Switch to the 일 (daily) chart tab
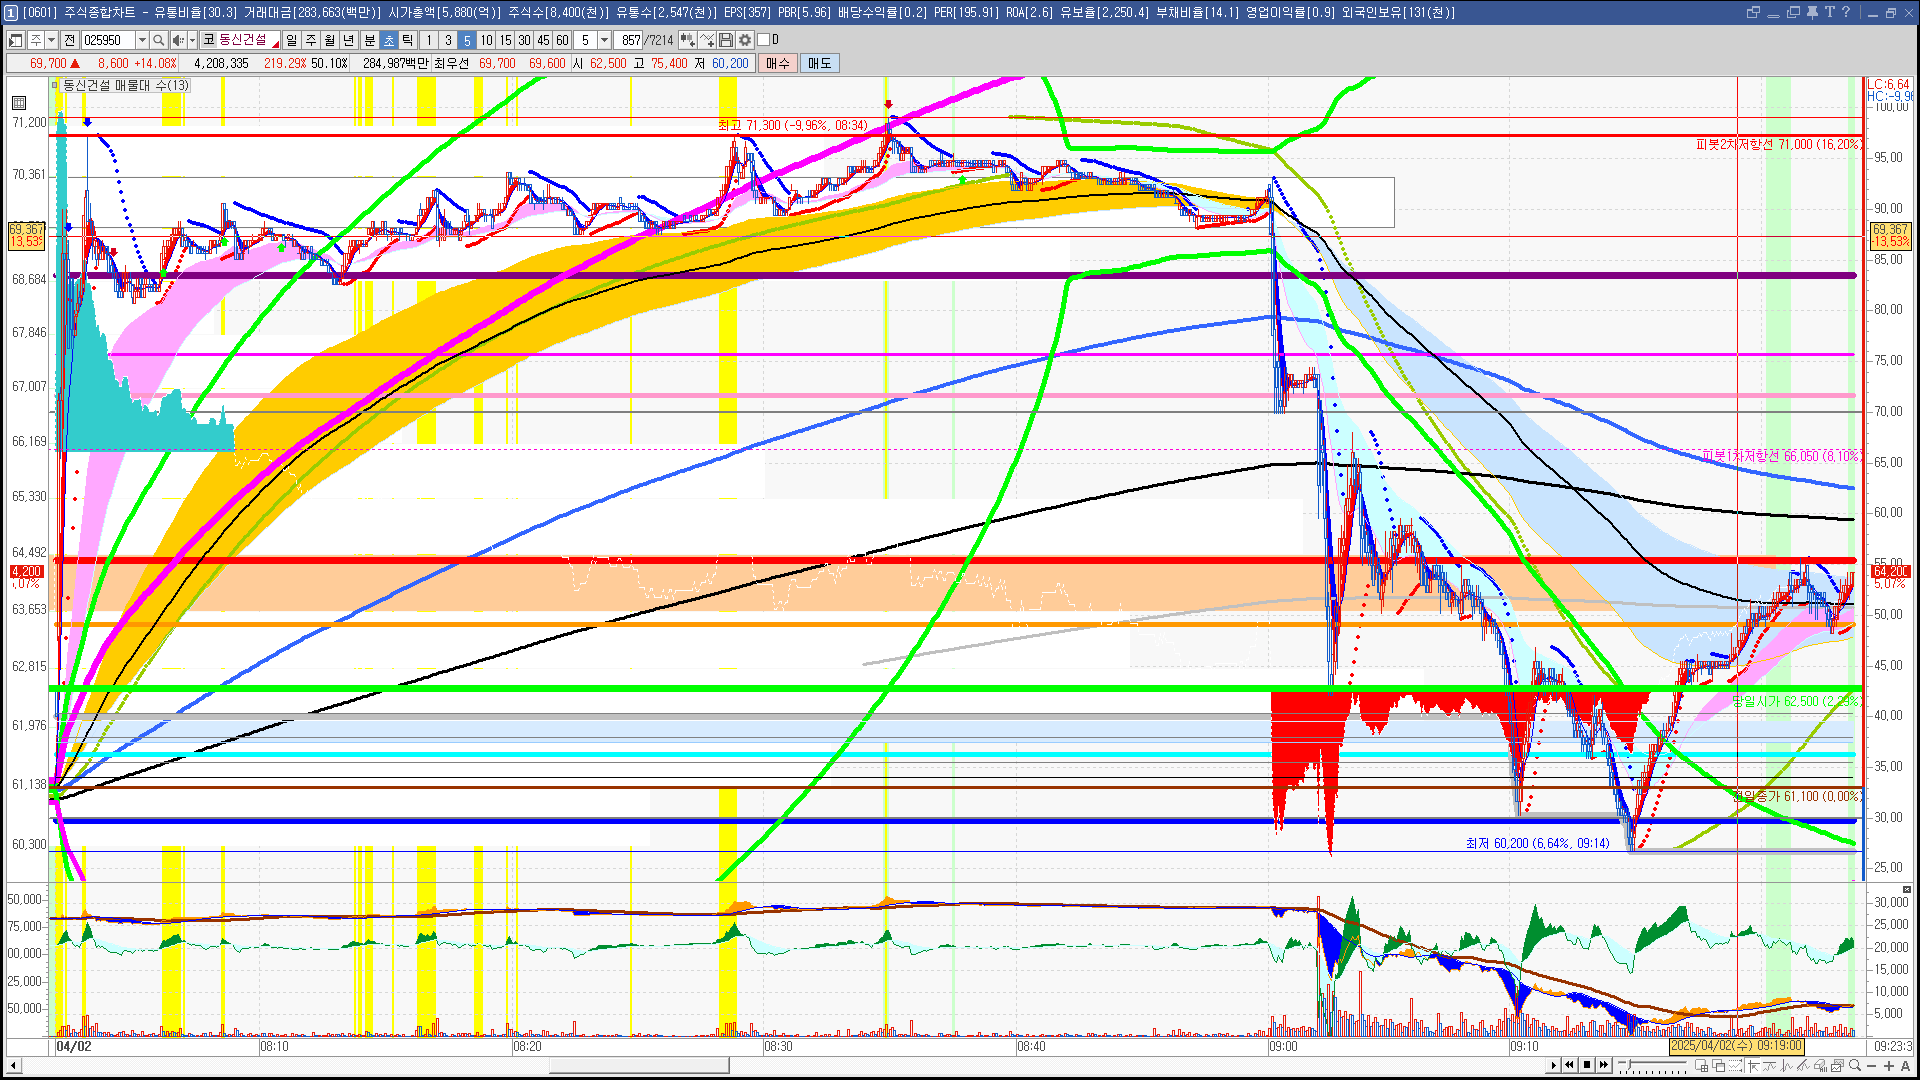This screenshot has height=1080, width=1920. click(291, 40)
